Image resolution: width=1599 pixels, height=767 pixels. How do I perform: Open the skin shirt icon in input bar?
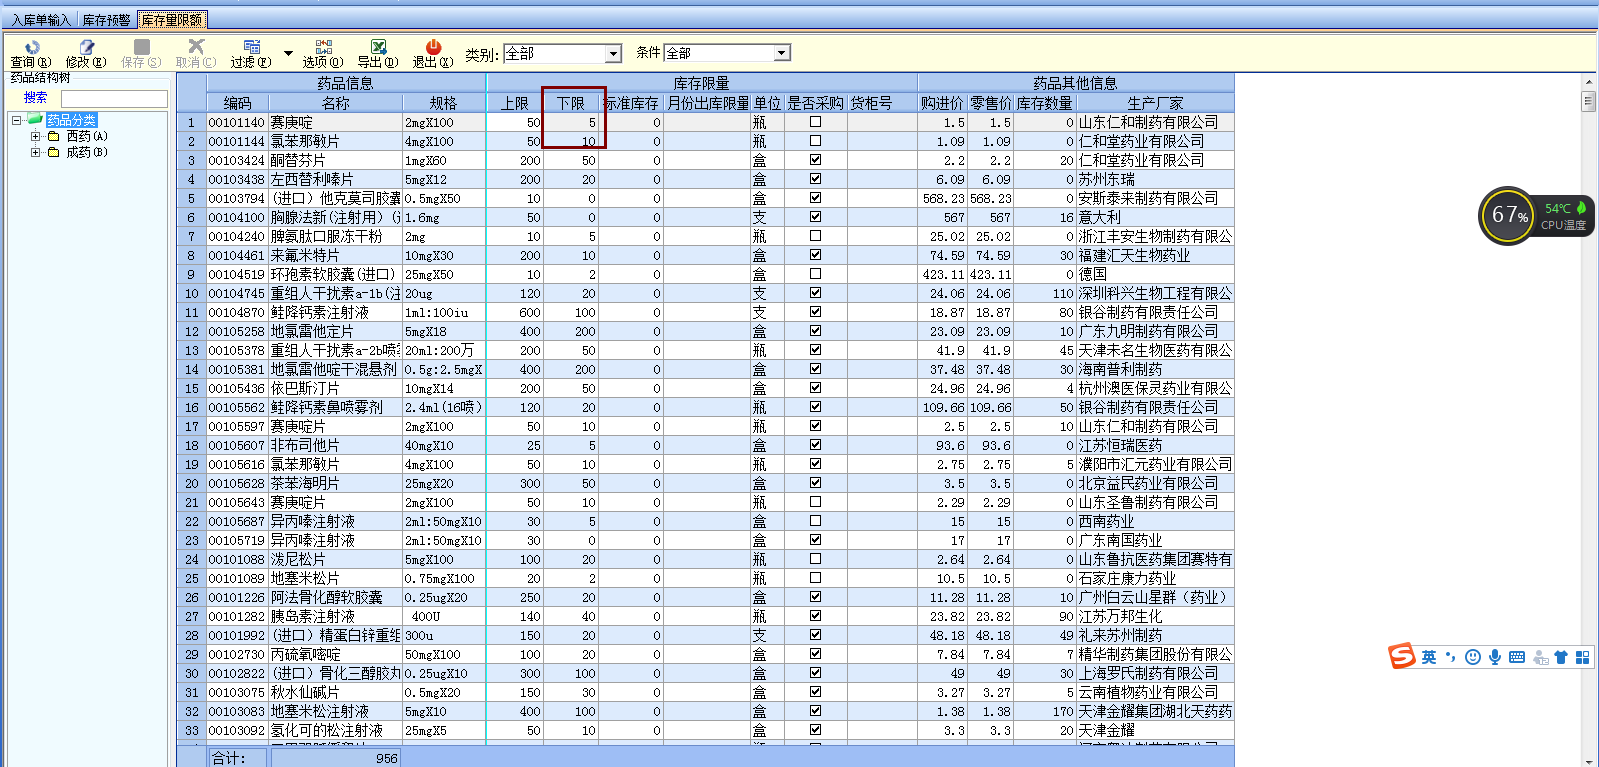[1561, 657]
